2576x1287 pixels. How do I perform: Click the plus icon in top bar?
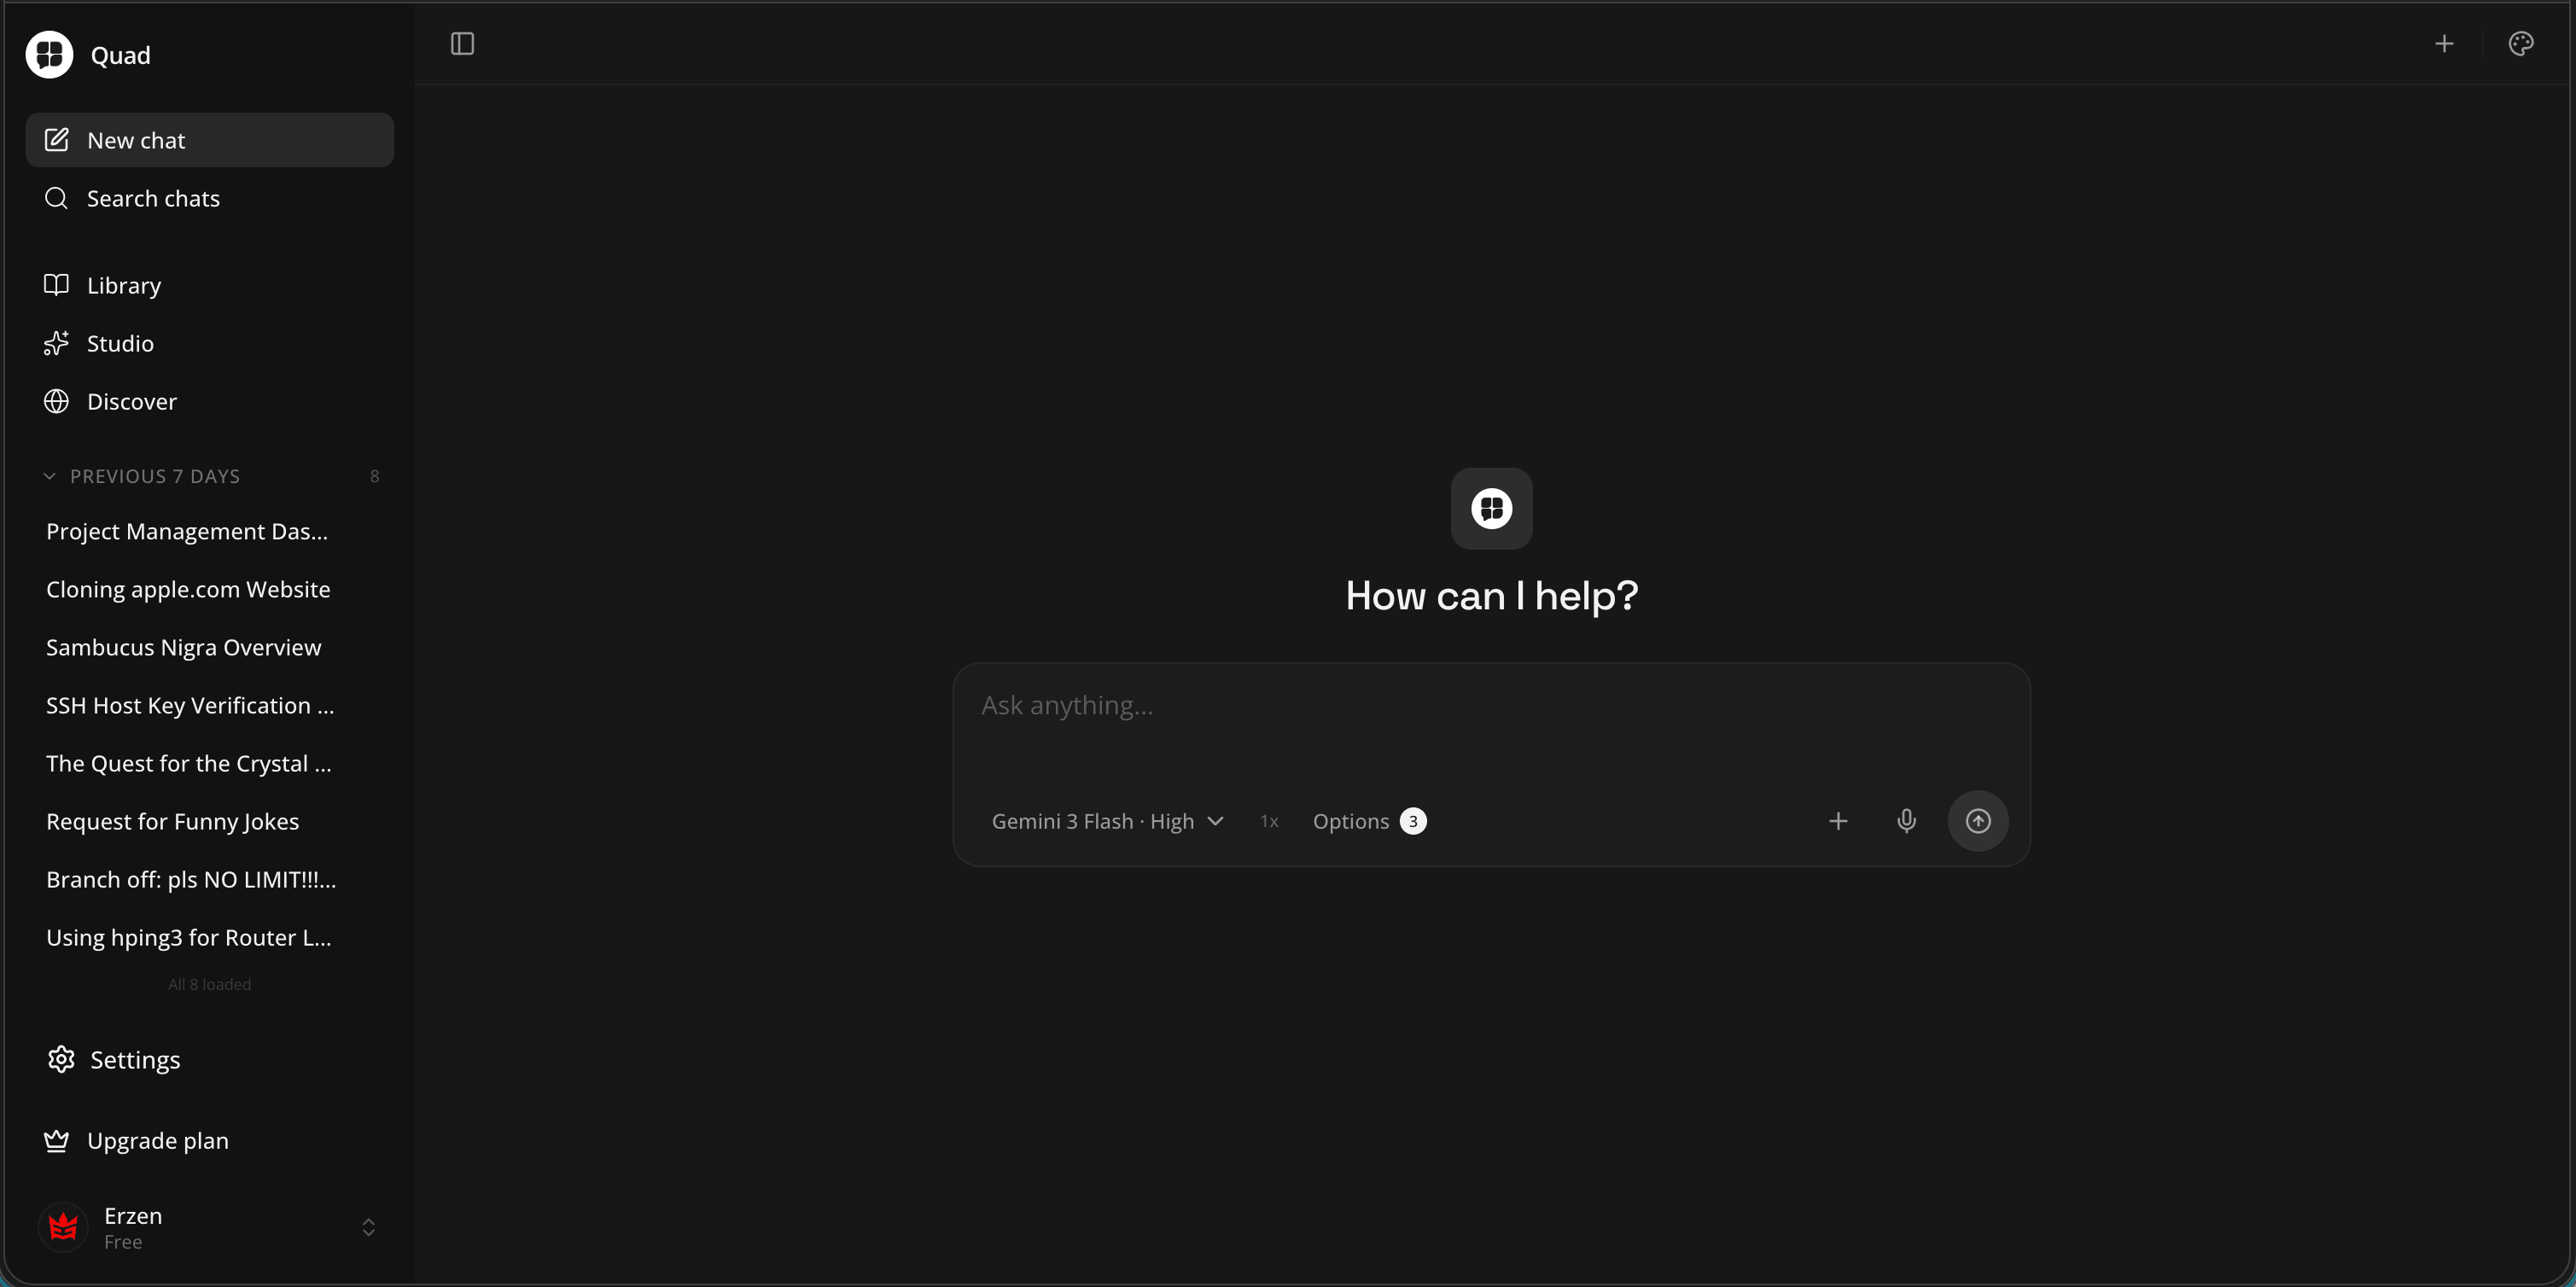(x=2443, y=44)
